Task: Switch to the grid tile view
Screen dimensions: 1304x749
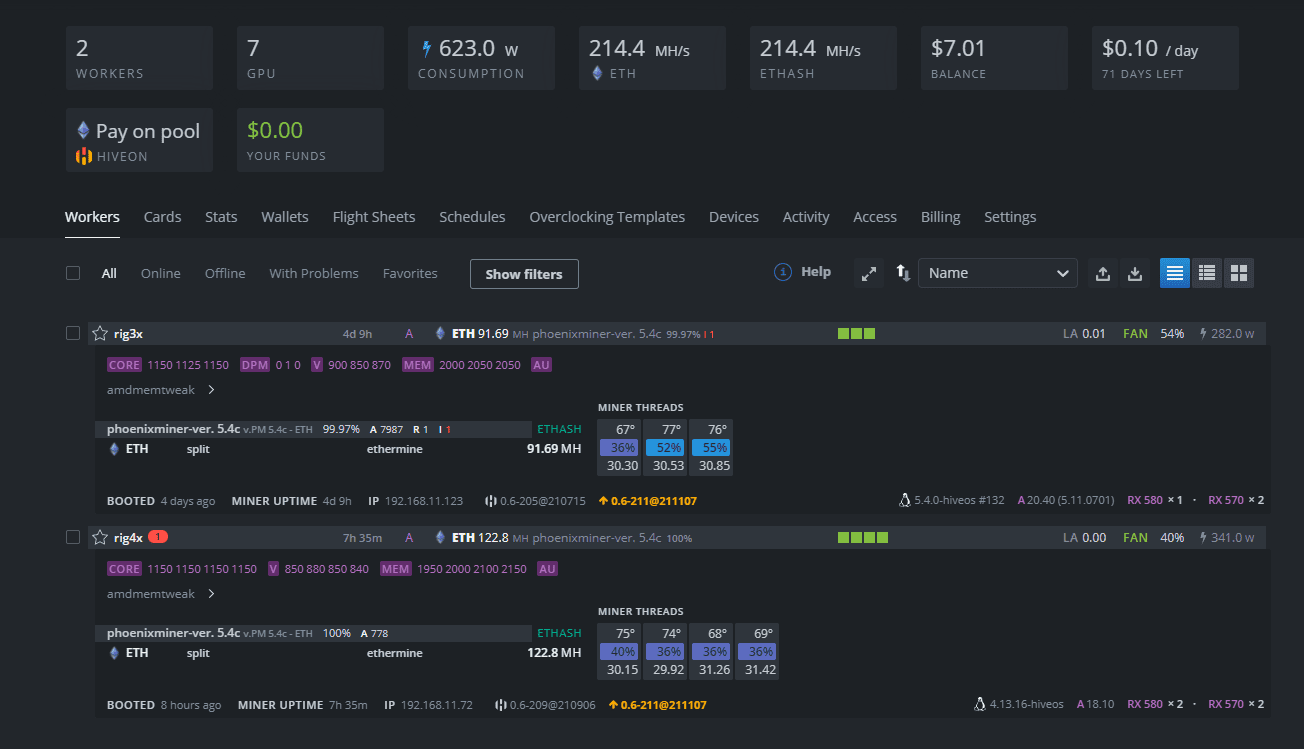Action: pos(1239,273)
